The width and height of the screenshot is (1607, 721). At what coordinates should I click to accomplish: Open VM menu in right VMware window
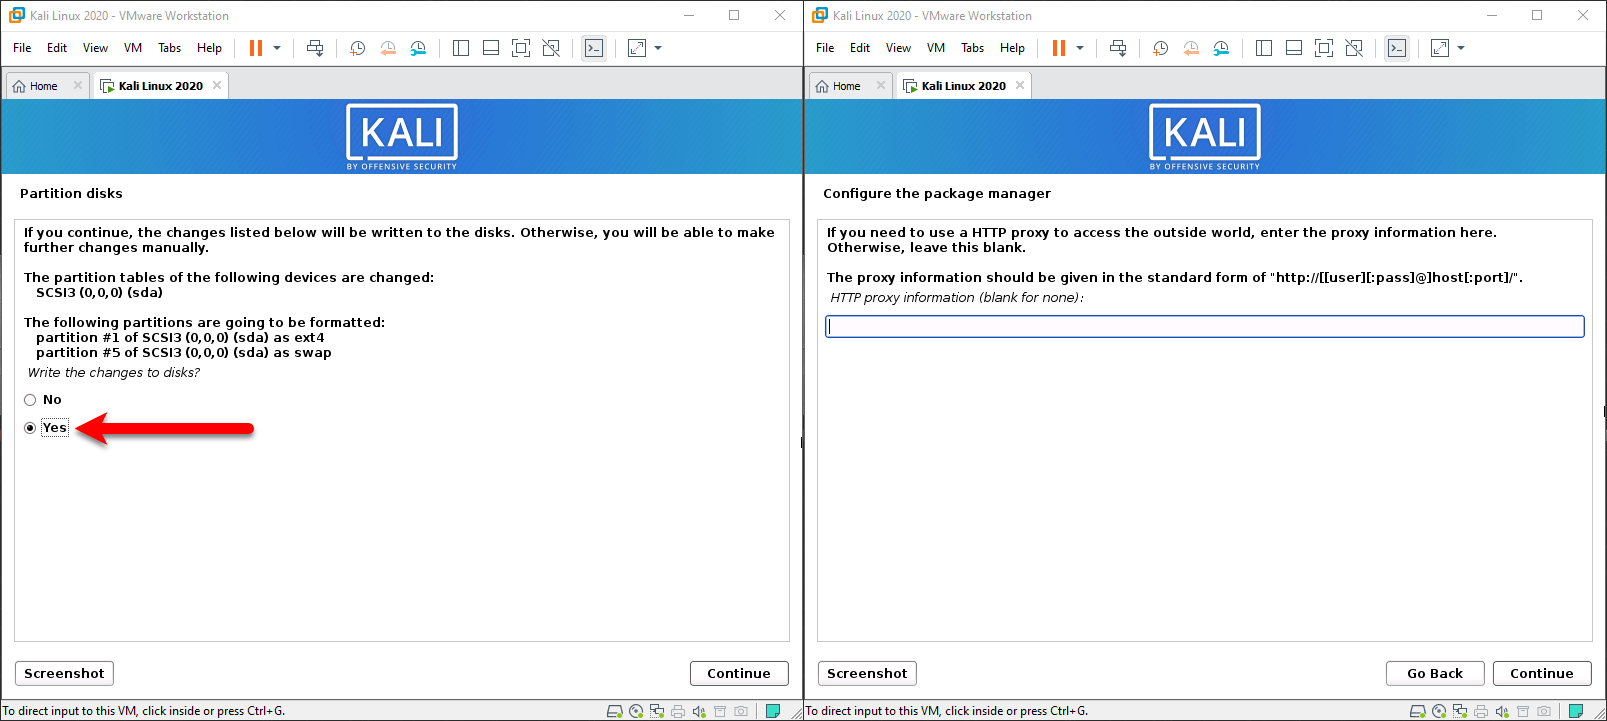tap(936, 48)
